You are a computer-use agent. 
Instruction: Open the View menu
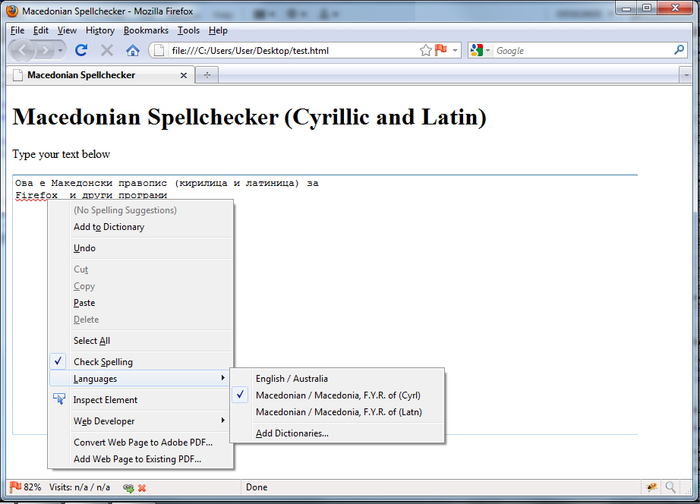(x=67, y=30)
